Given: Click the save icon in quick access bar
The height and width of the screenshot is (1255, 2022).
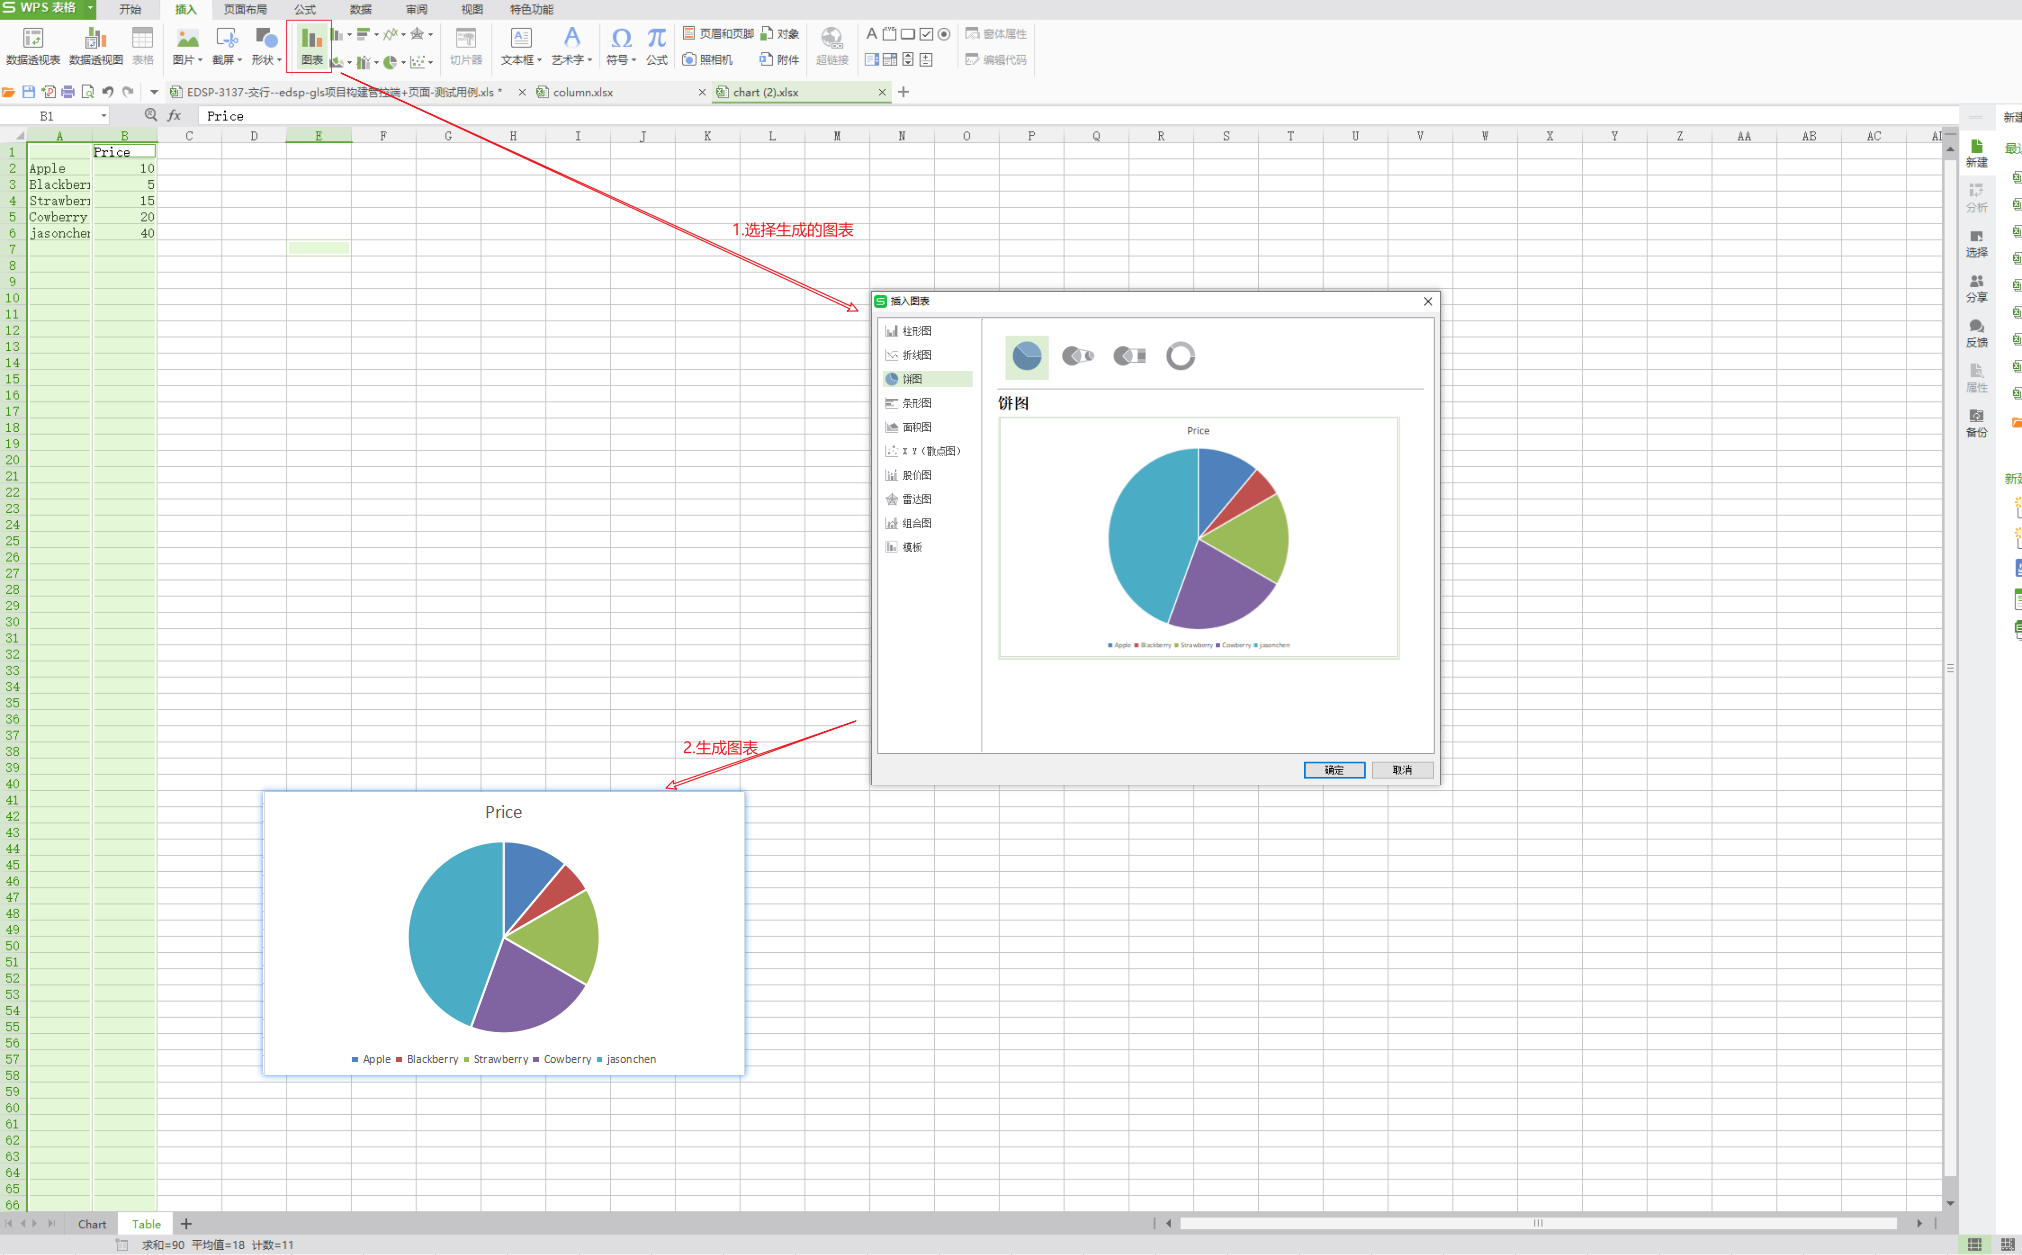Looking at the screenshot, I should (28, 92).
